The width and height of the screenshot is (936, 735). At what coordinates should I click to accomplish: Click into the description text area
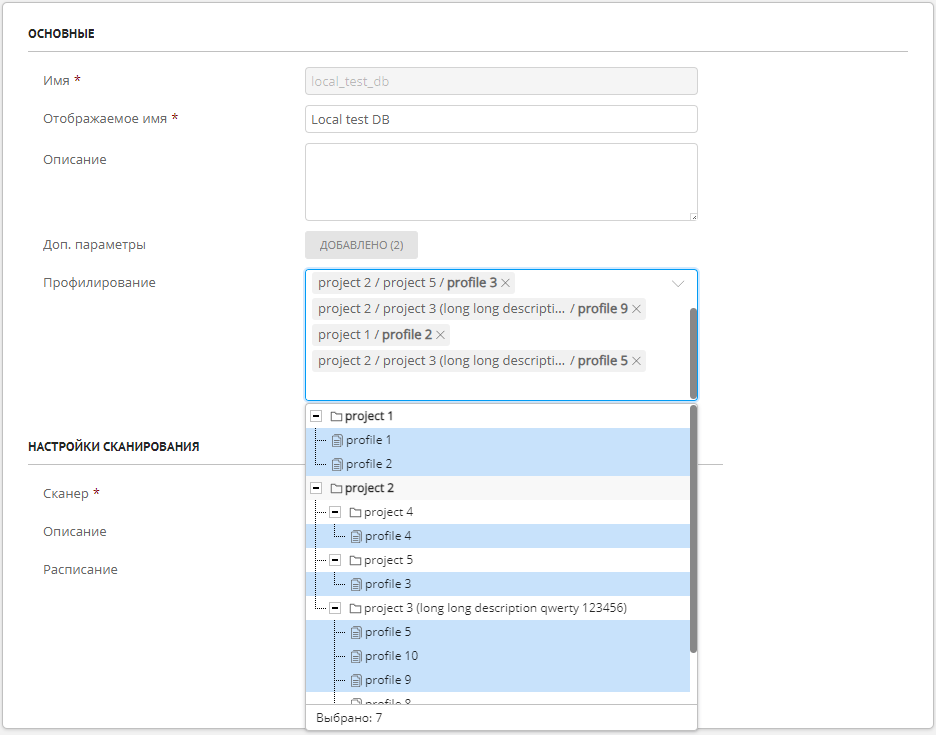click(501, 182)
